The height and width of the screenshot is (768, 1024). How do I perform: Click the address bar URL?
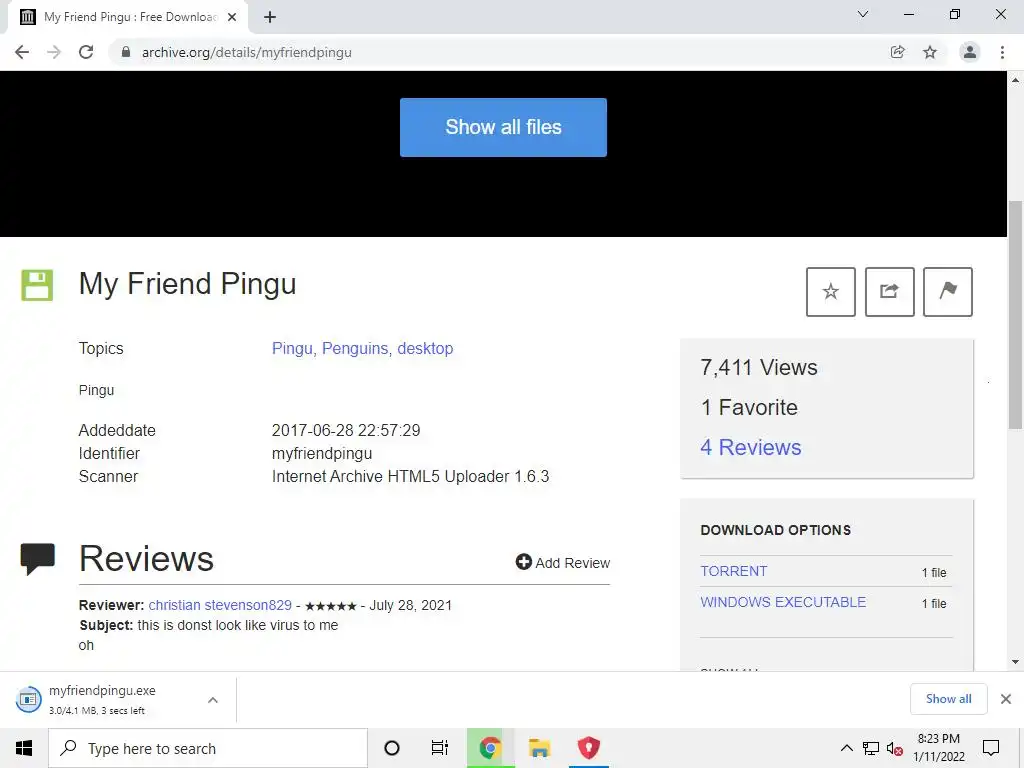246,52
